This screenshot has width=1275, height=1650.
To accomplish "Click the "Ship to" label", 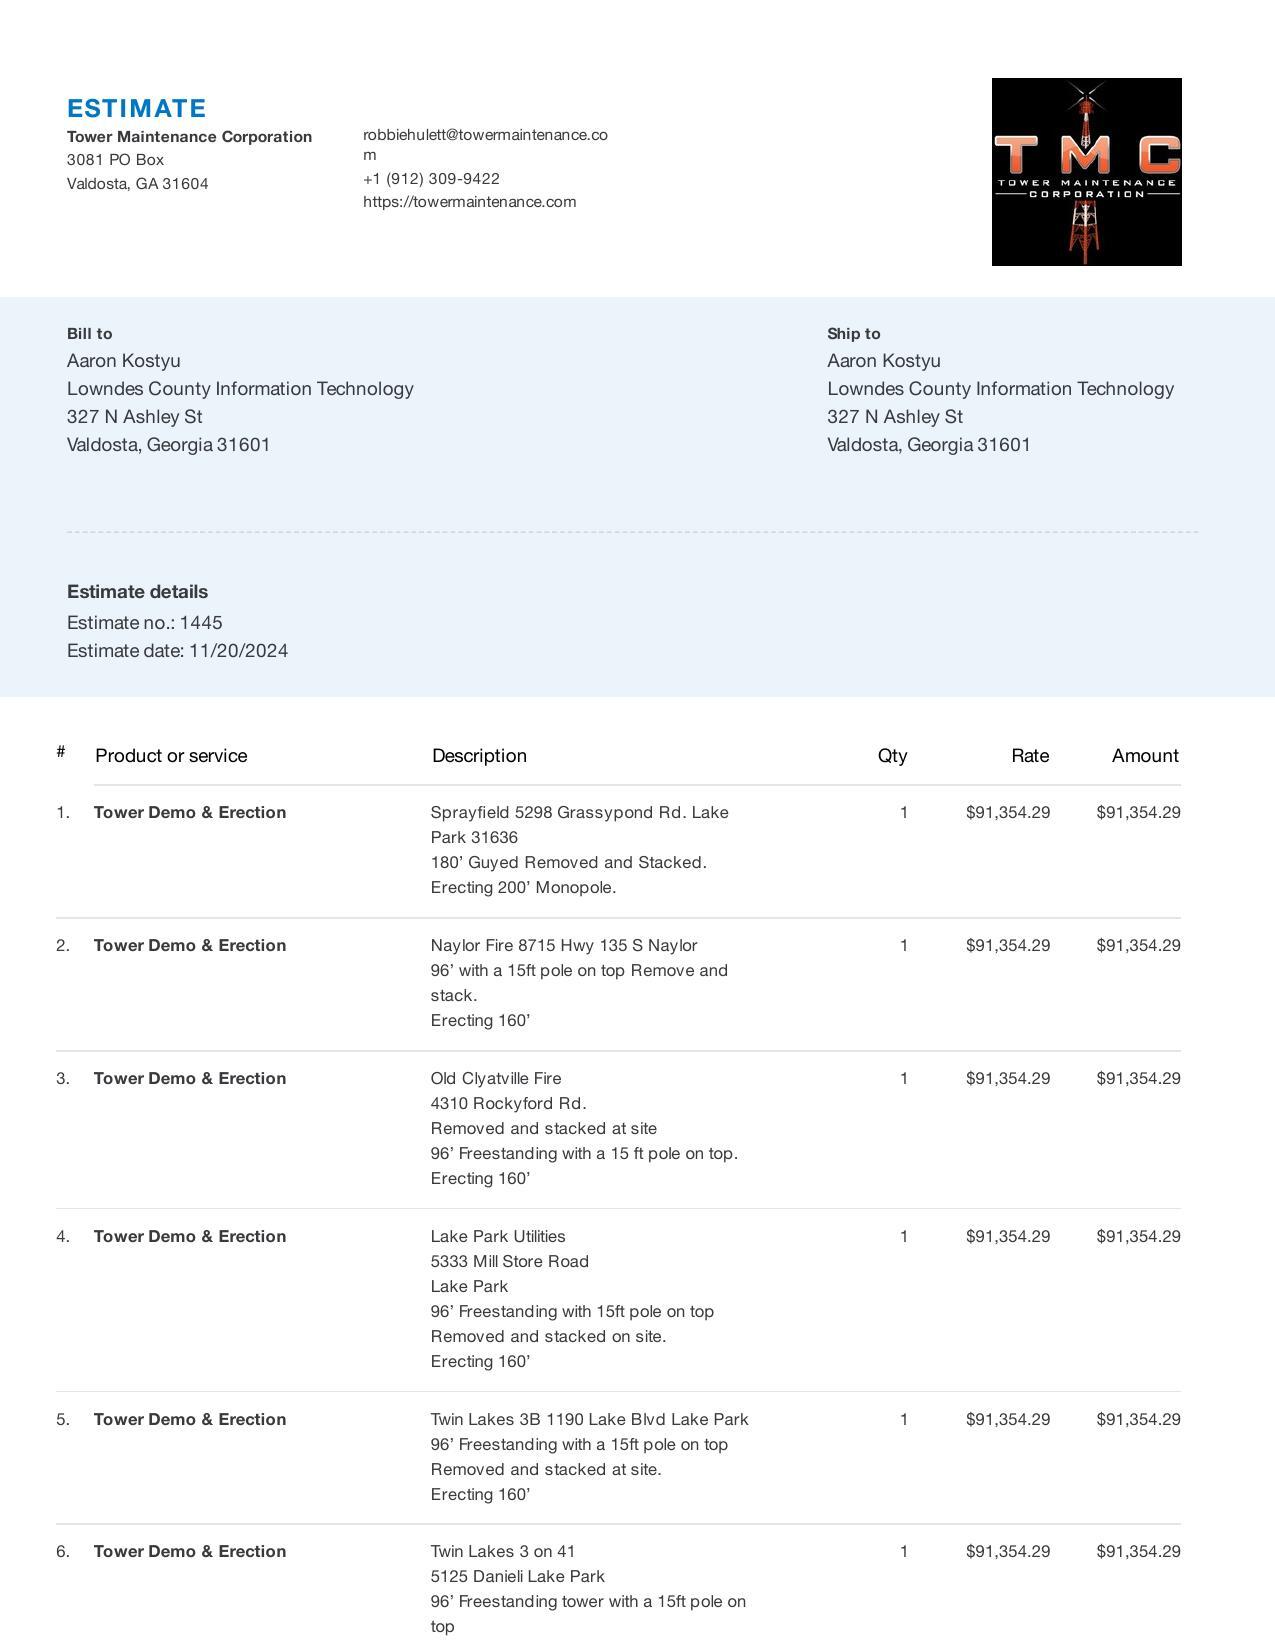I will pos(853,334).
